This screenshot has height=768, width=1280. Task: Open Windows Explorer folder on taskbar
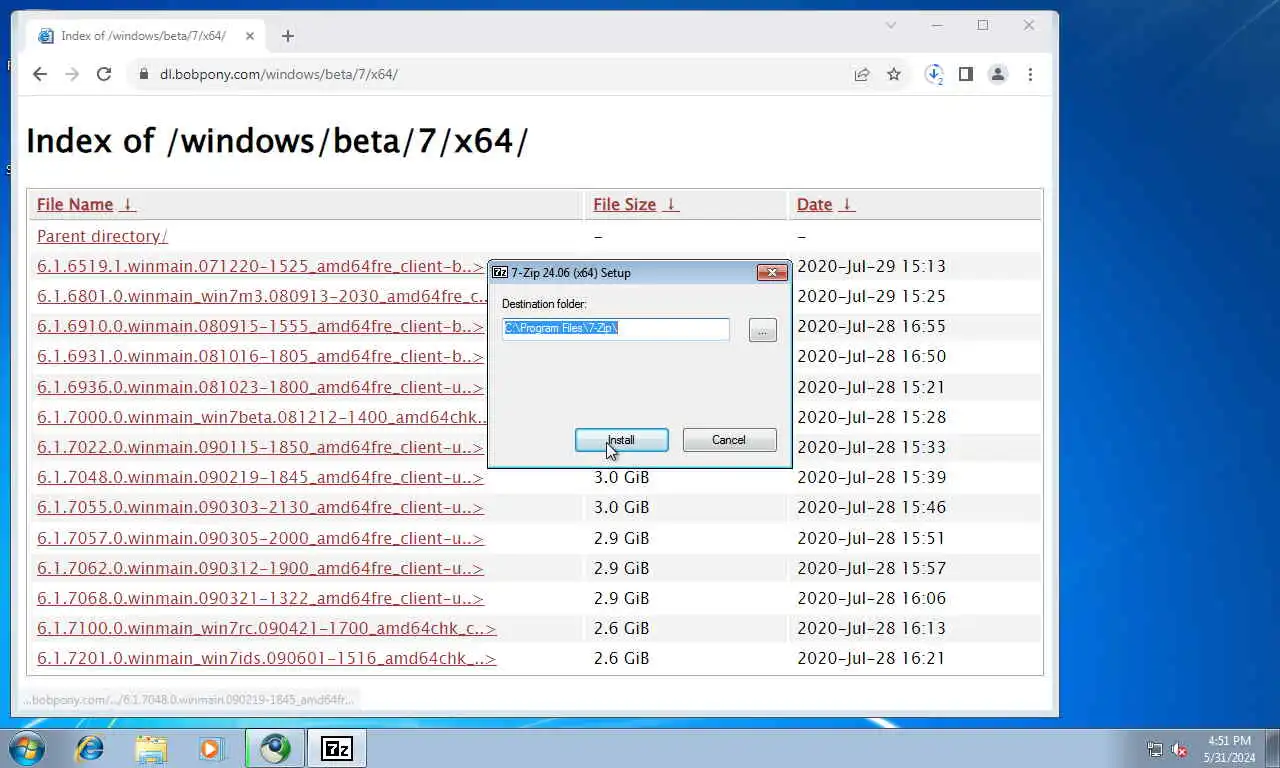(151, 748)
